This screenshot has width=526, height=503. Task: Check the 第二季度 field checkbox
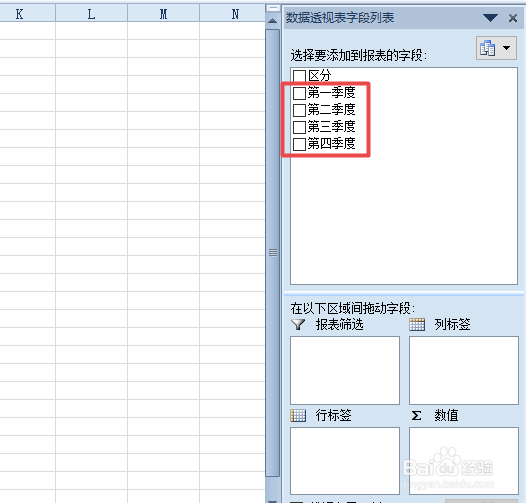299,110
